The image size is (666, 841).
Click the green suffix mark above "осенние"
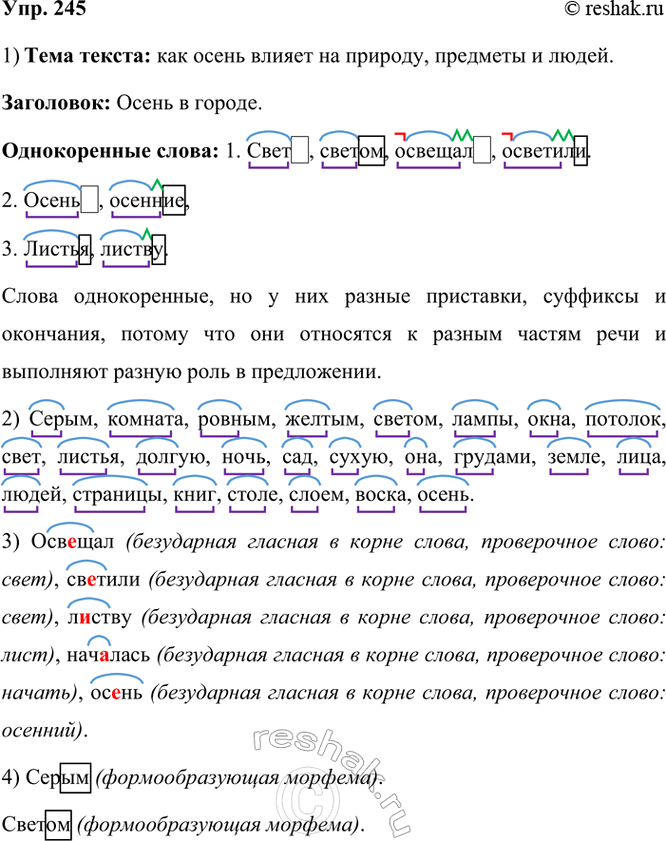pyautogui.click(x=156, y=182)
